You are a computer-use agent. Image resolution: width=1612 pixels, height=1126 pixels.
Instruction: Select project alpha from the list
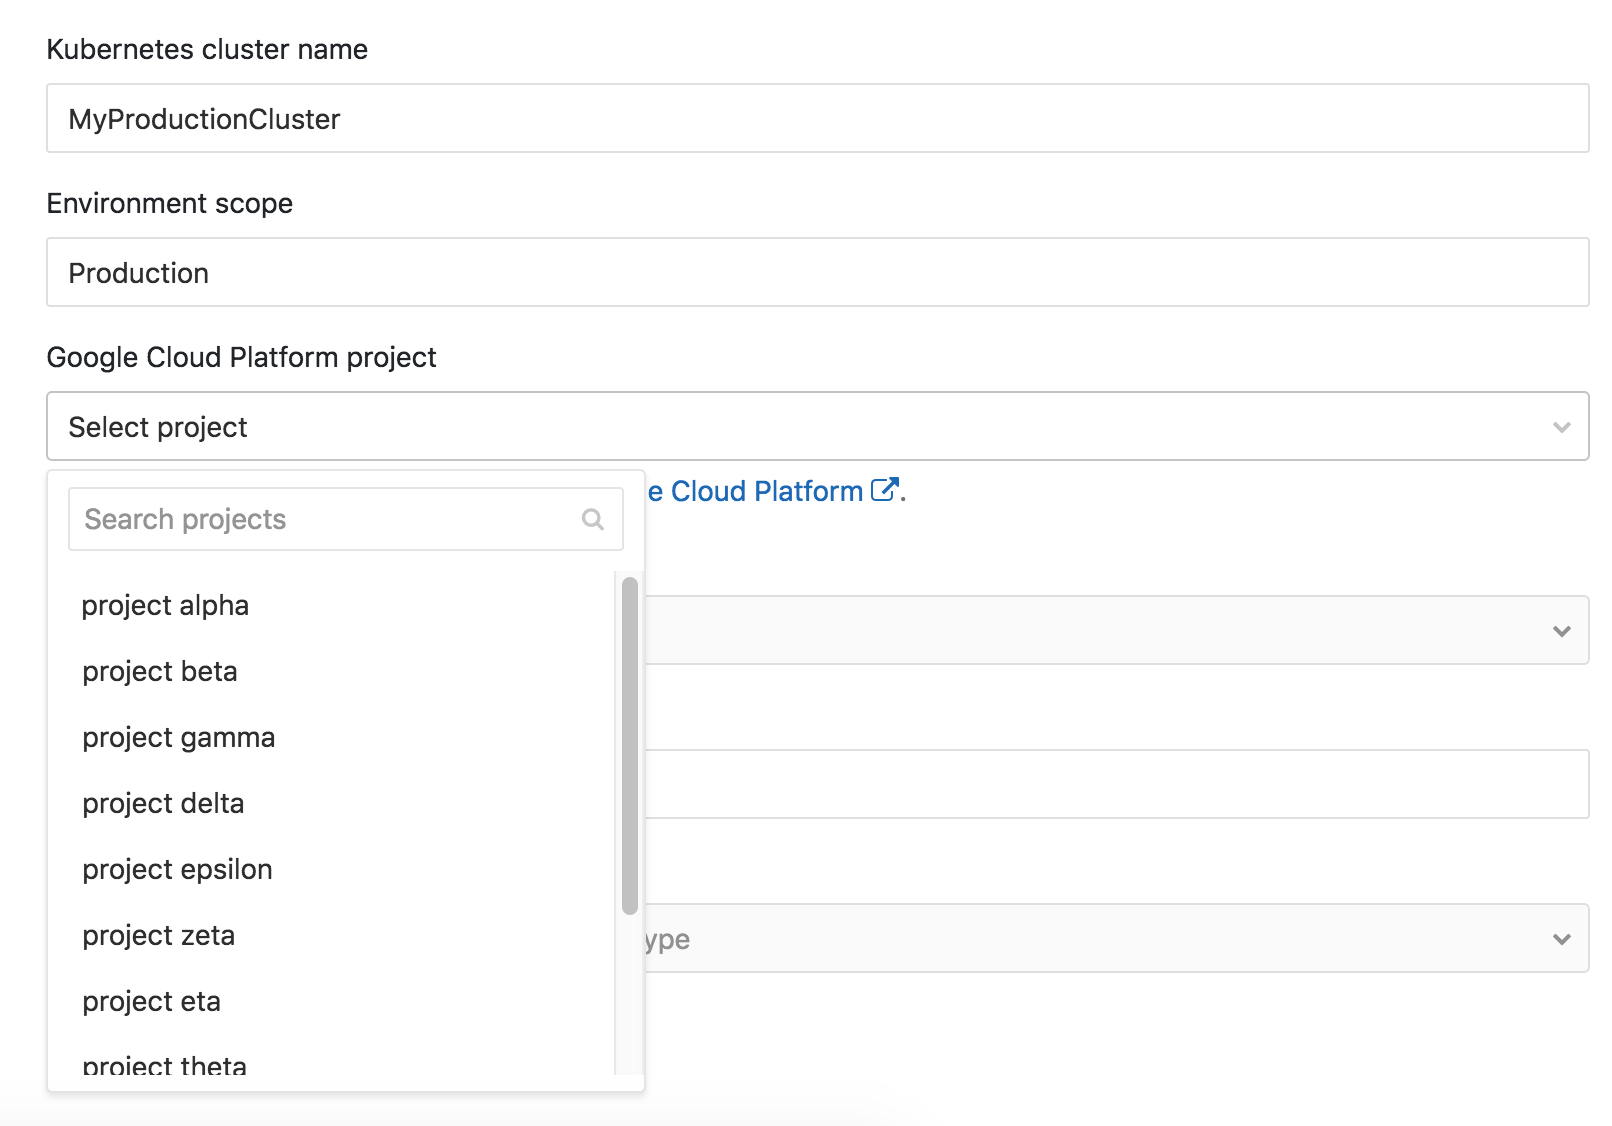tap(165, 605)
